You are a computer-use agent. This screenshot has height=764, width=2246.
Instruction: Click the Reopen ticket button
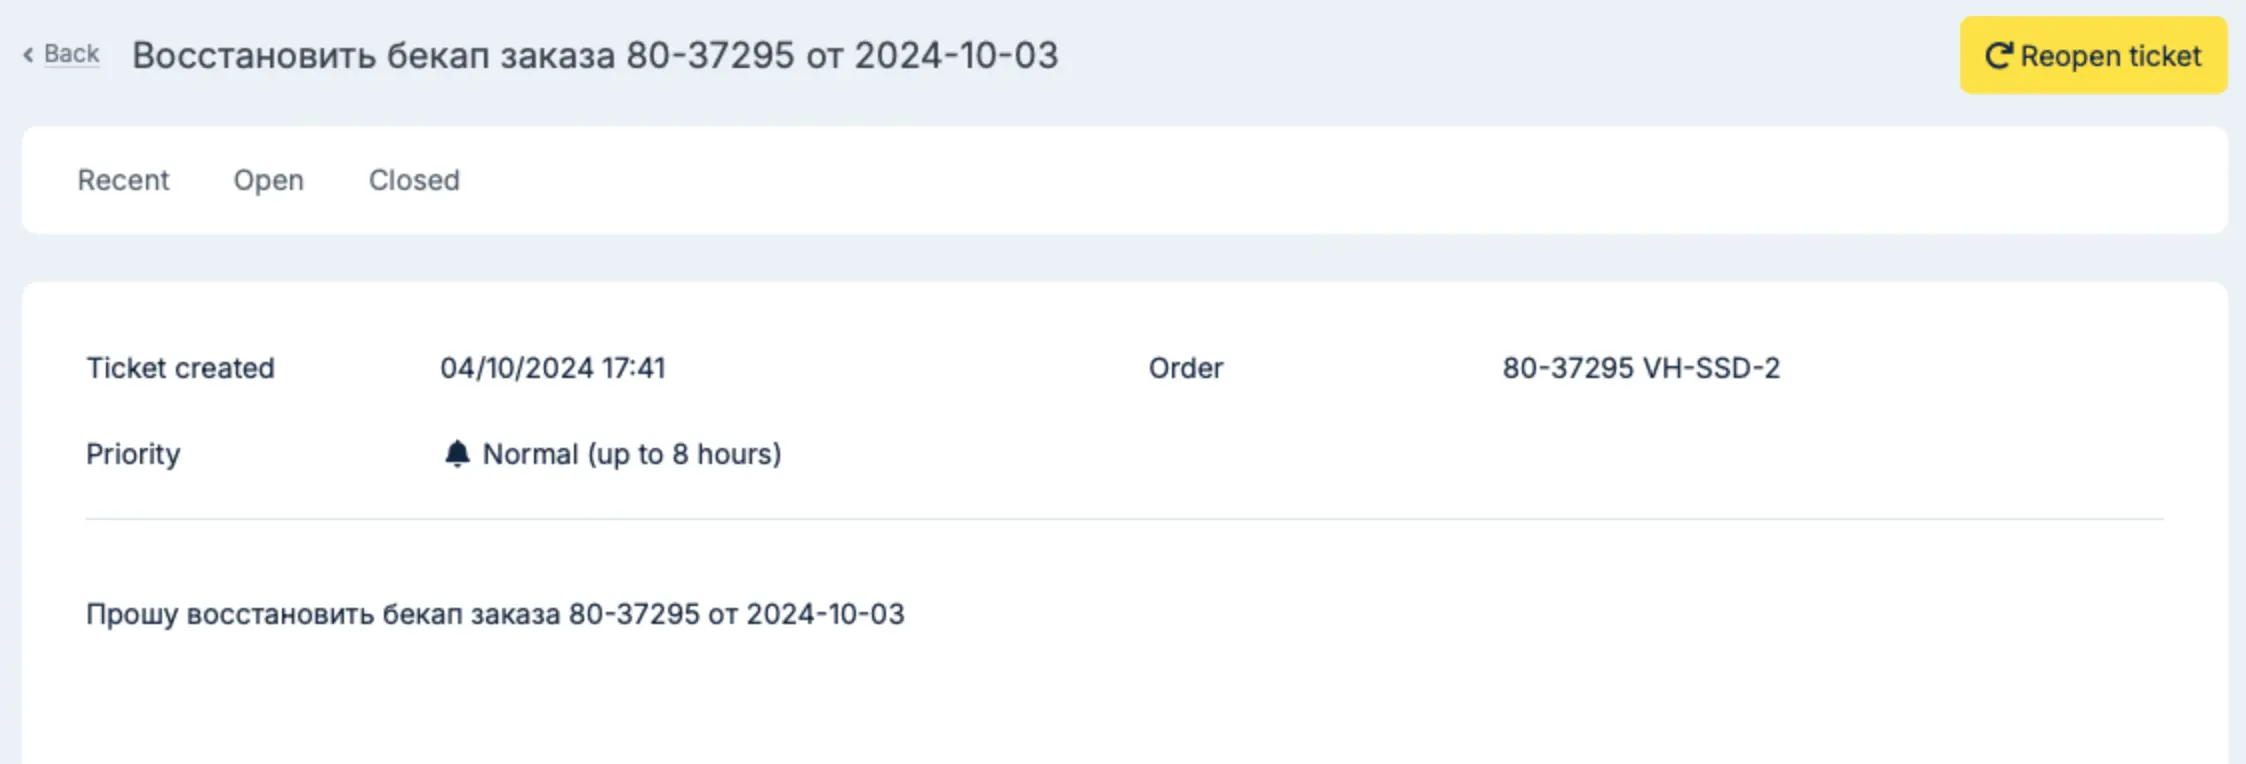tap(2093, 55)
